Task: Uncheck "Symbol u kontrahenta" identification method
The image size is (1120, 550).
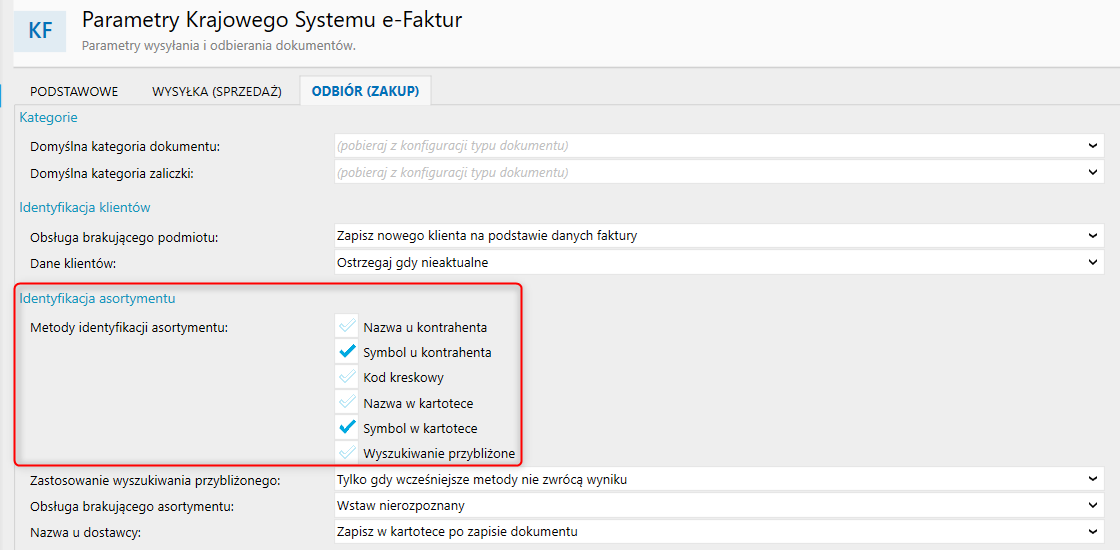Action: pyautogui.click(x=347, y=352)
